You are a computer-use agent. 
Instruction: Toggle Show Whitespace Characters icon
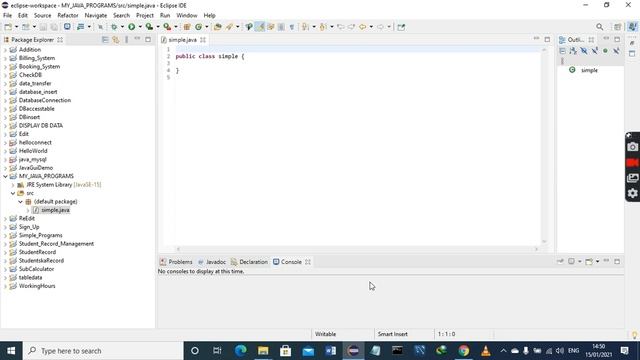tap(291, 27)
